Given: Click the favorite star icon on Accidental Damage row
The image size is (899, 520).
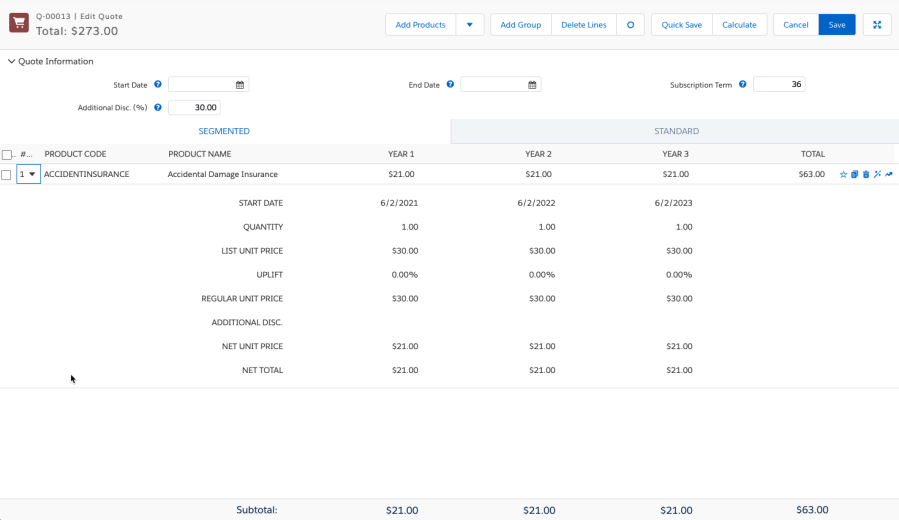Looking at the screenshot, I should click(843, 174).
